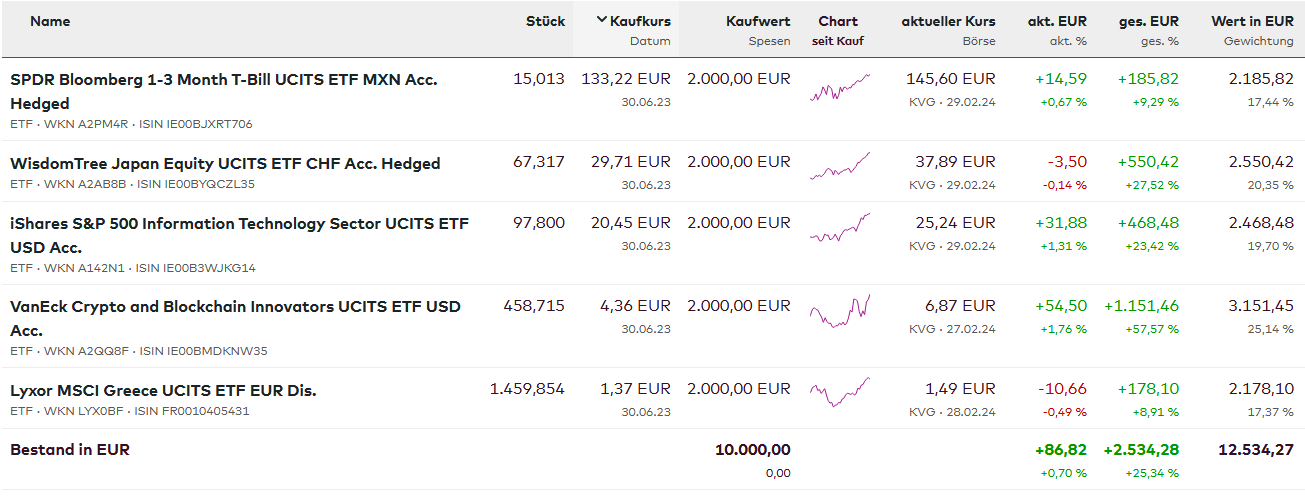Viewport: 1305px width, 497px height.
Task: Sort table by Name column
Action: click(x=50, y=21)
